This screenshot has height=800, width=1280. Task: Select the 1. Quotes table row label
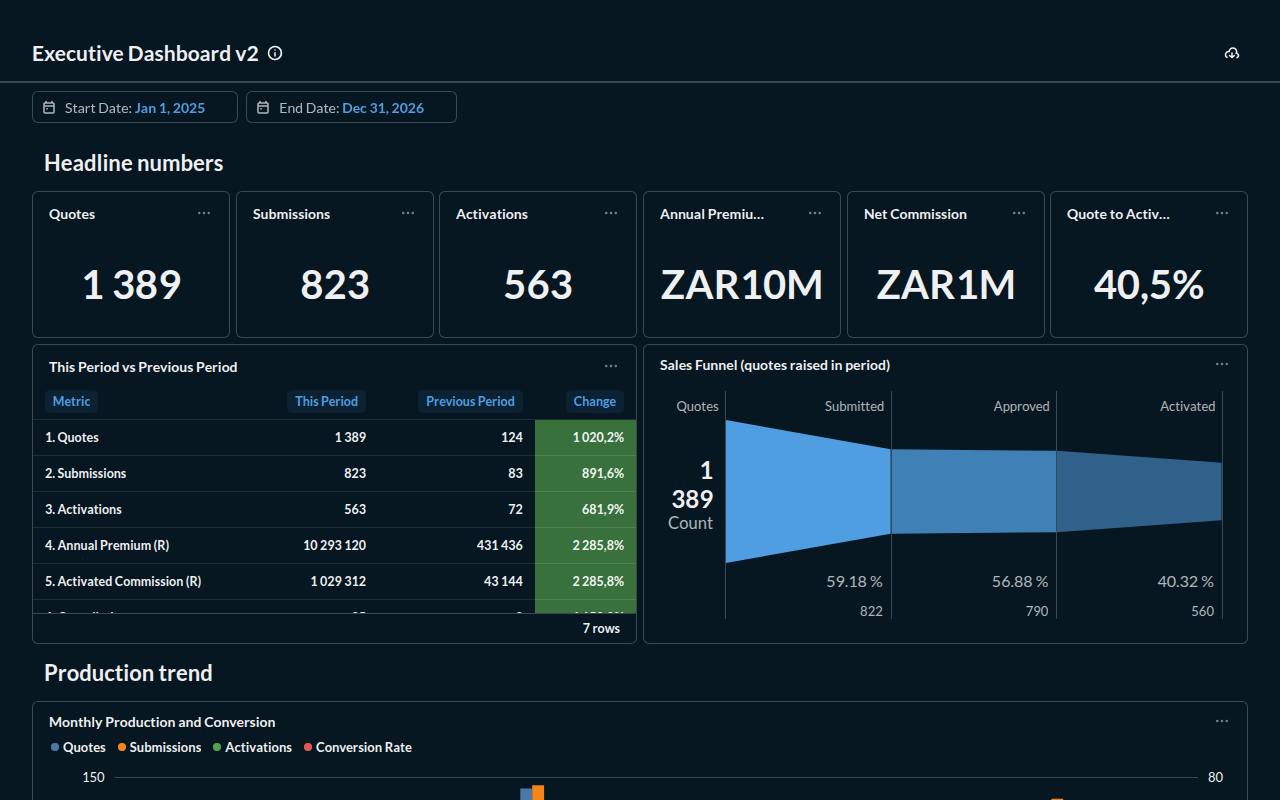pyautogui.click(x=72, y=437)
